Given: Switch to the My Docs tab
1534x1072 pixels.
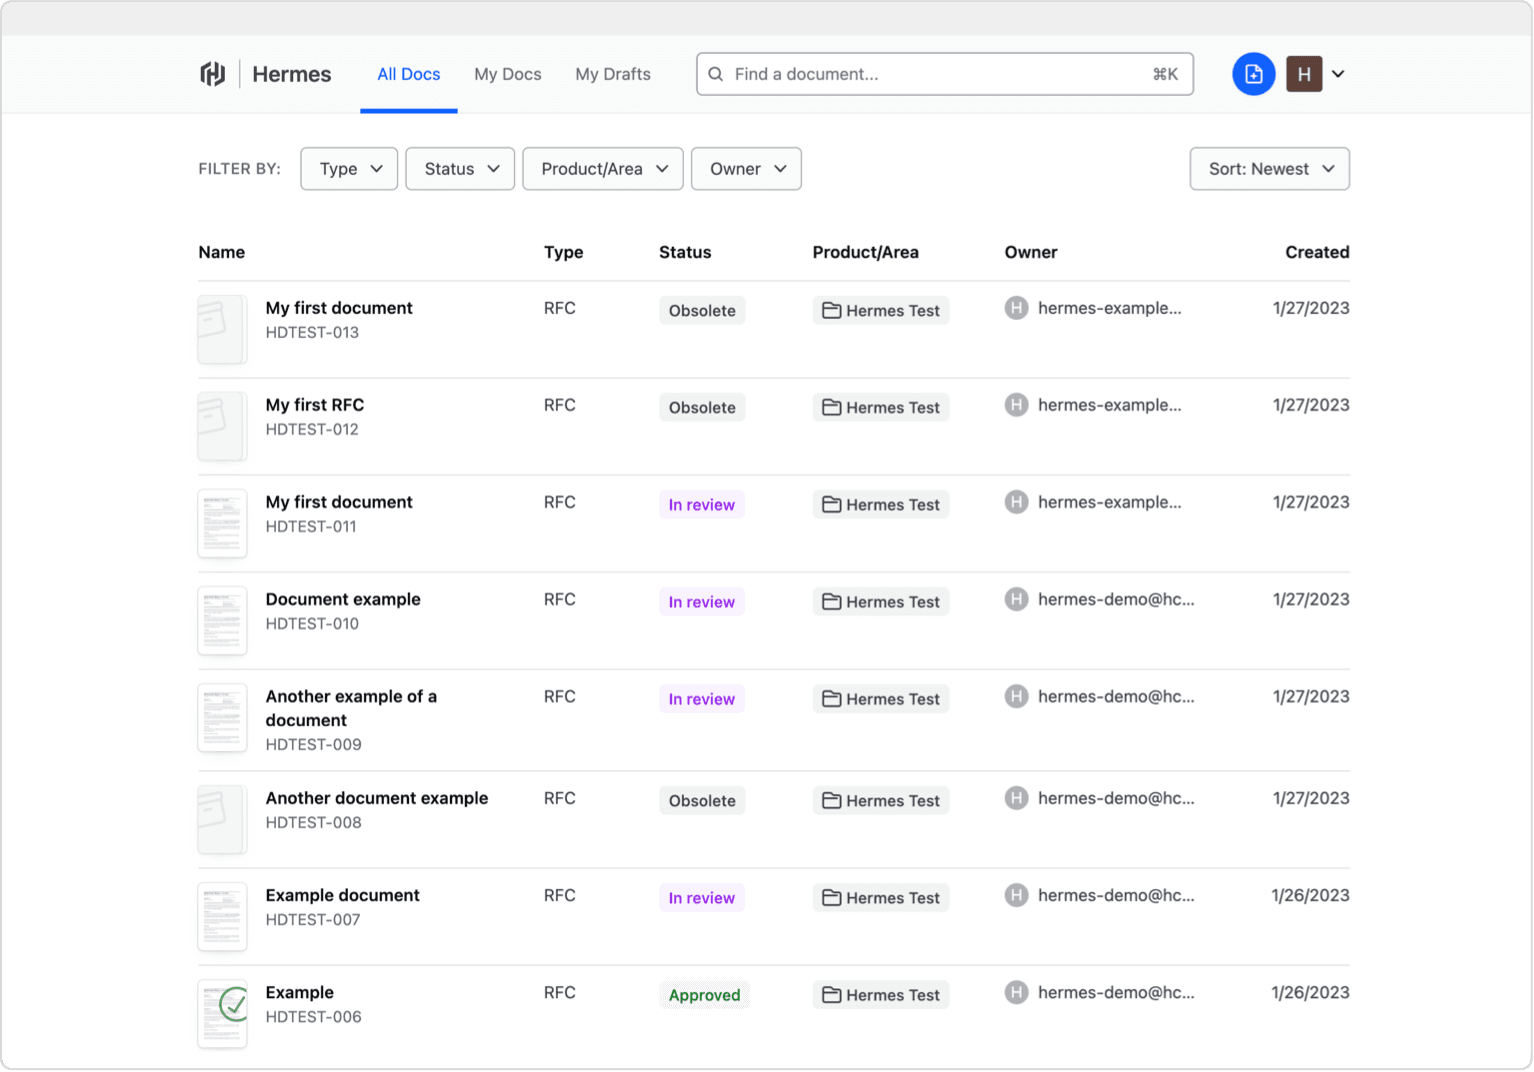Looking at the screenshot, I should tap(508, 74).
